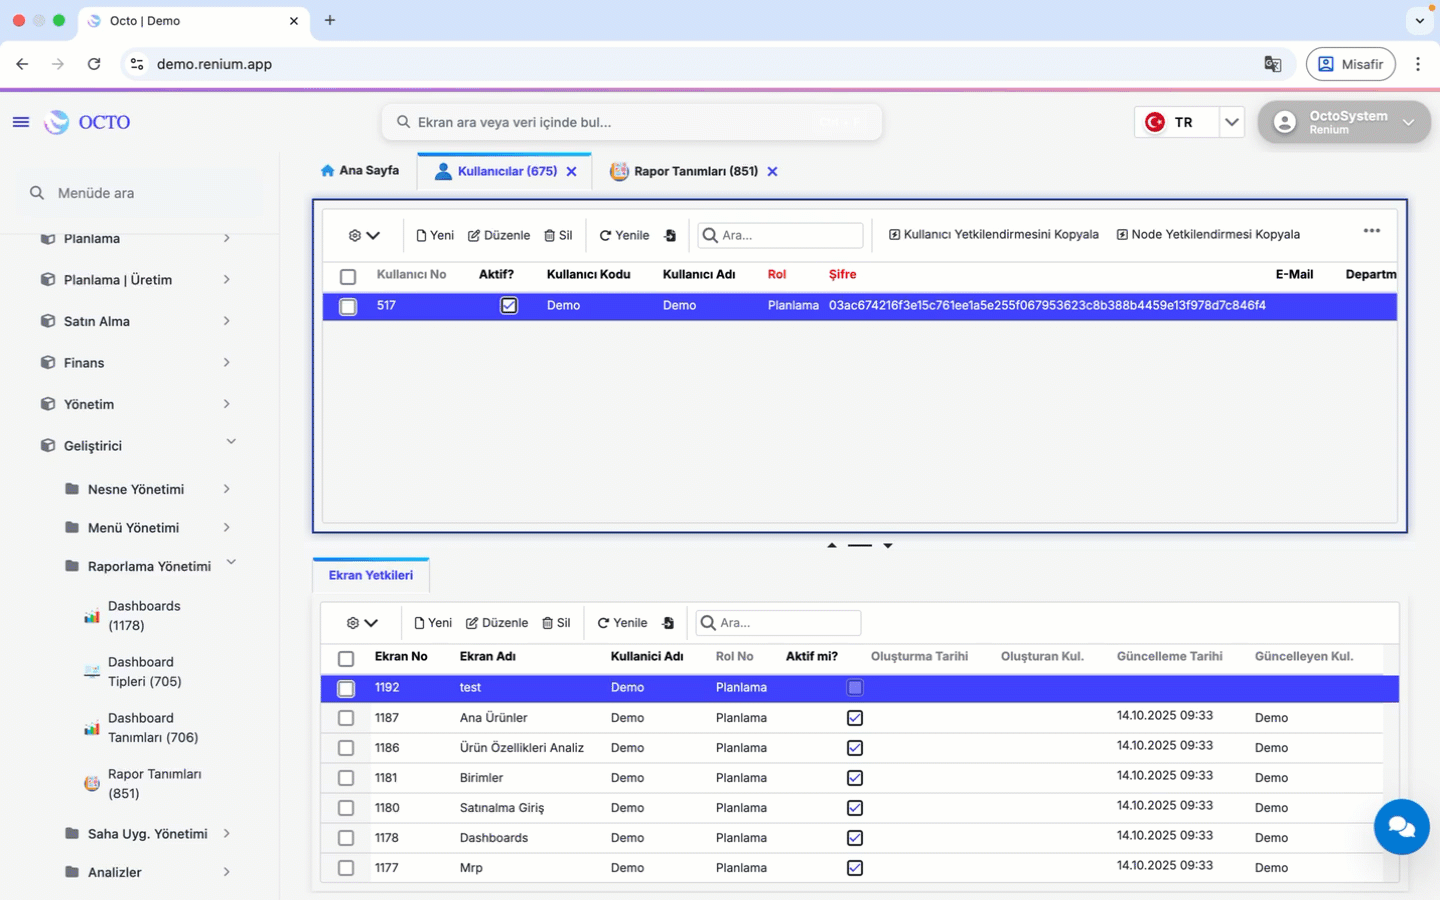
Task: Select the Ekran Yetkileri tab
Action: (370, 575)
